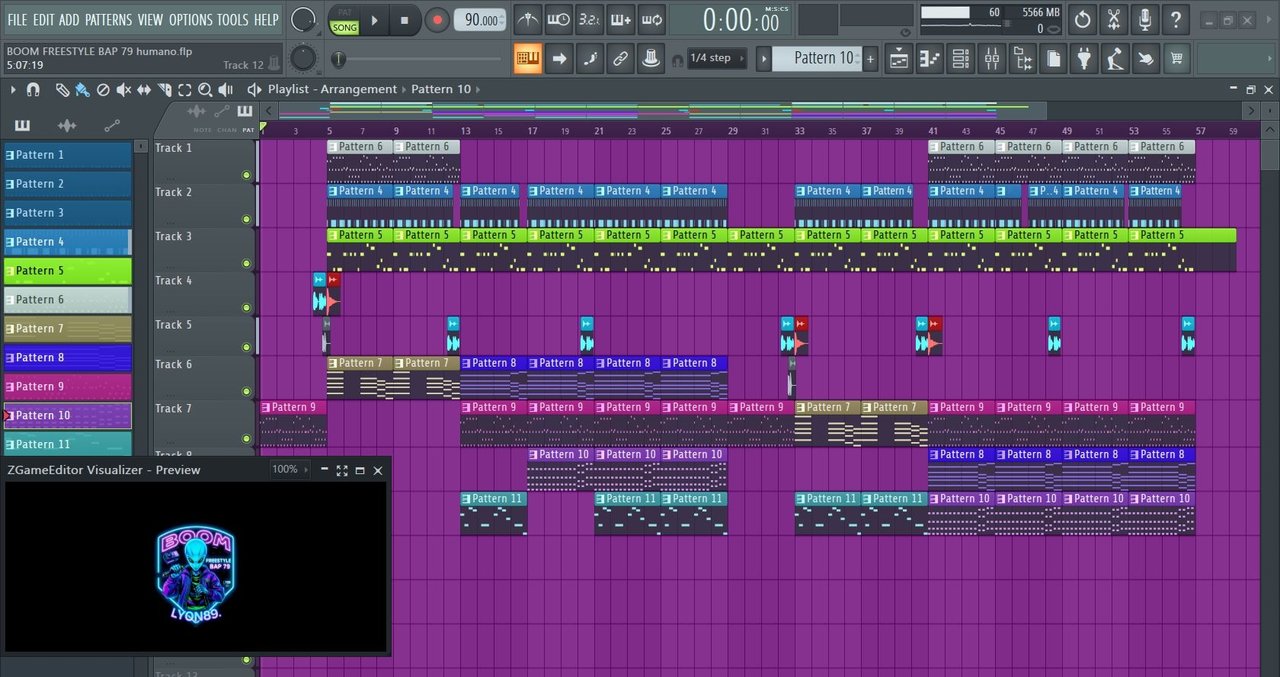
Task: Open the Channel rack icon
Action: point(961,59)
